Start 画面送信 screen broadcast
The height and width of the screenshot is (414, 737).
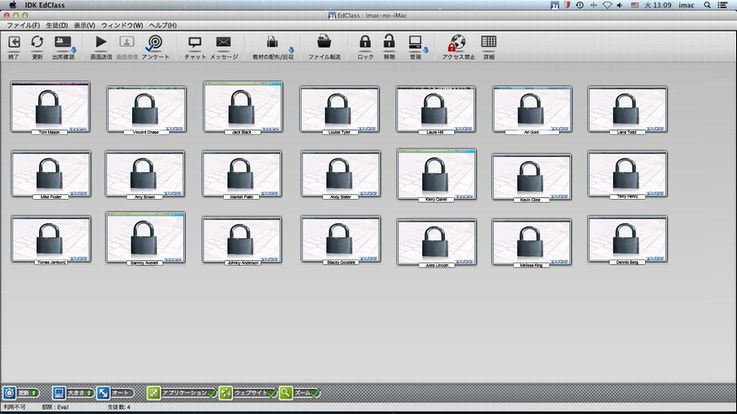(100, 44)
